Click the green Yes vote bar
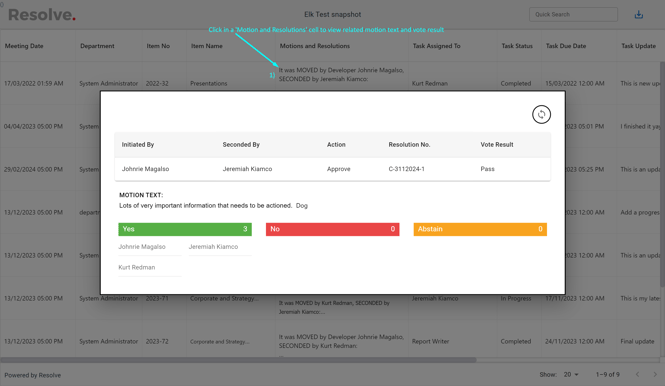The height and width of the screenshot is (386, 665). (x=185, y=229)
